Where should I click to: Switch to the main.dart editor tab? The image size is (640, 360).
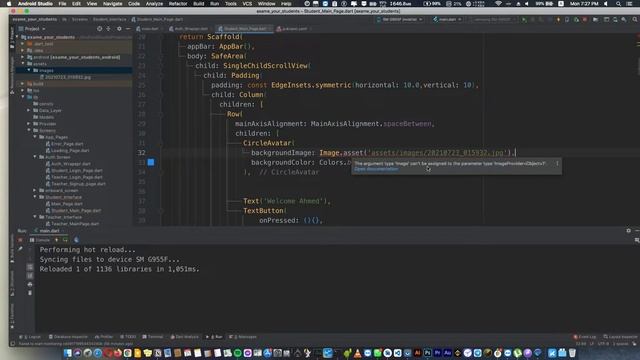[148, 29]
